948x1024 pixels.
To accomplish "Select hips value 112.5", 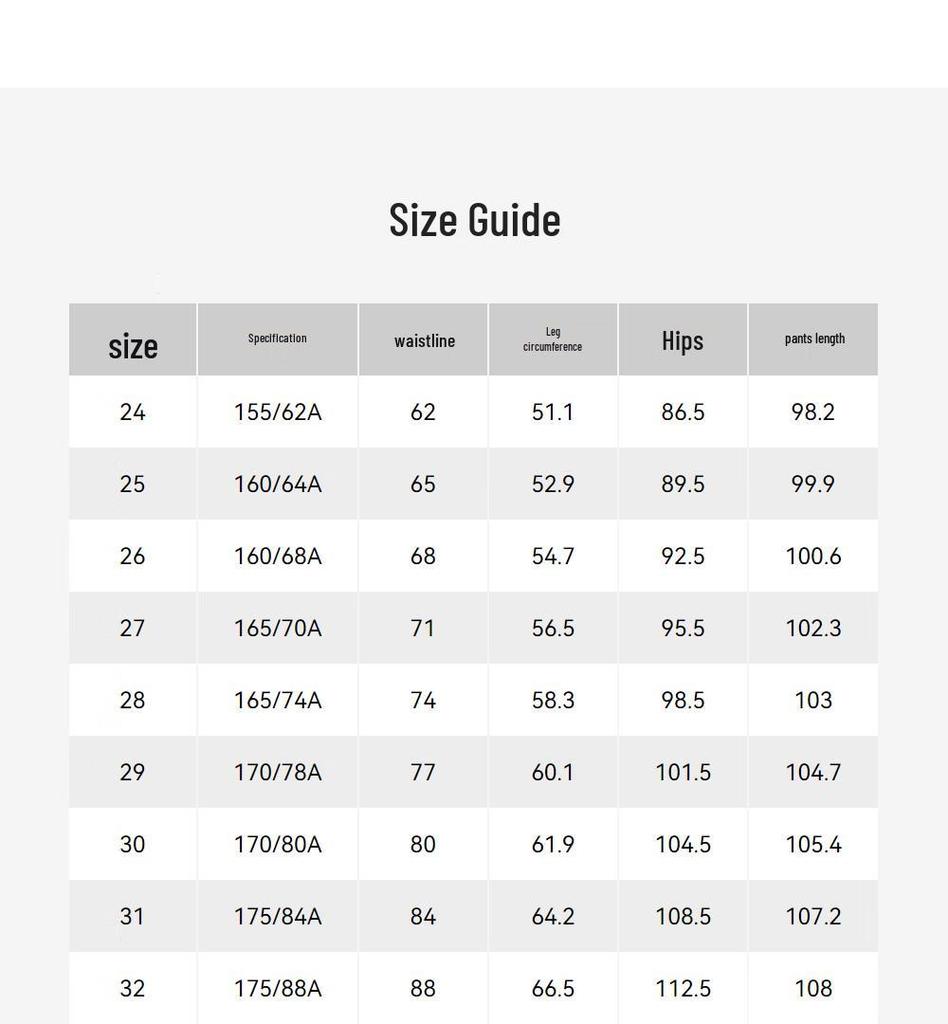I will point(683,989).
